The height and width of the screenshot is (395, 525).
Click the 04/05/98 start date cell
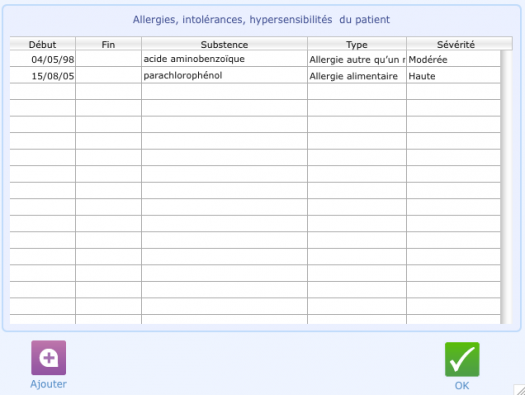tap(43, 59)
